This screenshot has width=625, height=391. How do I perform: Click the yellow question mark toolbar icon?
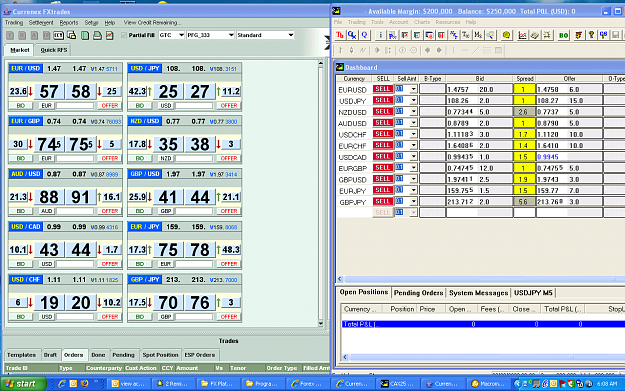pyautogui.click(x=592, y=35)
